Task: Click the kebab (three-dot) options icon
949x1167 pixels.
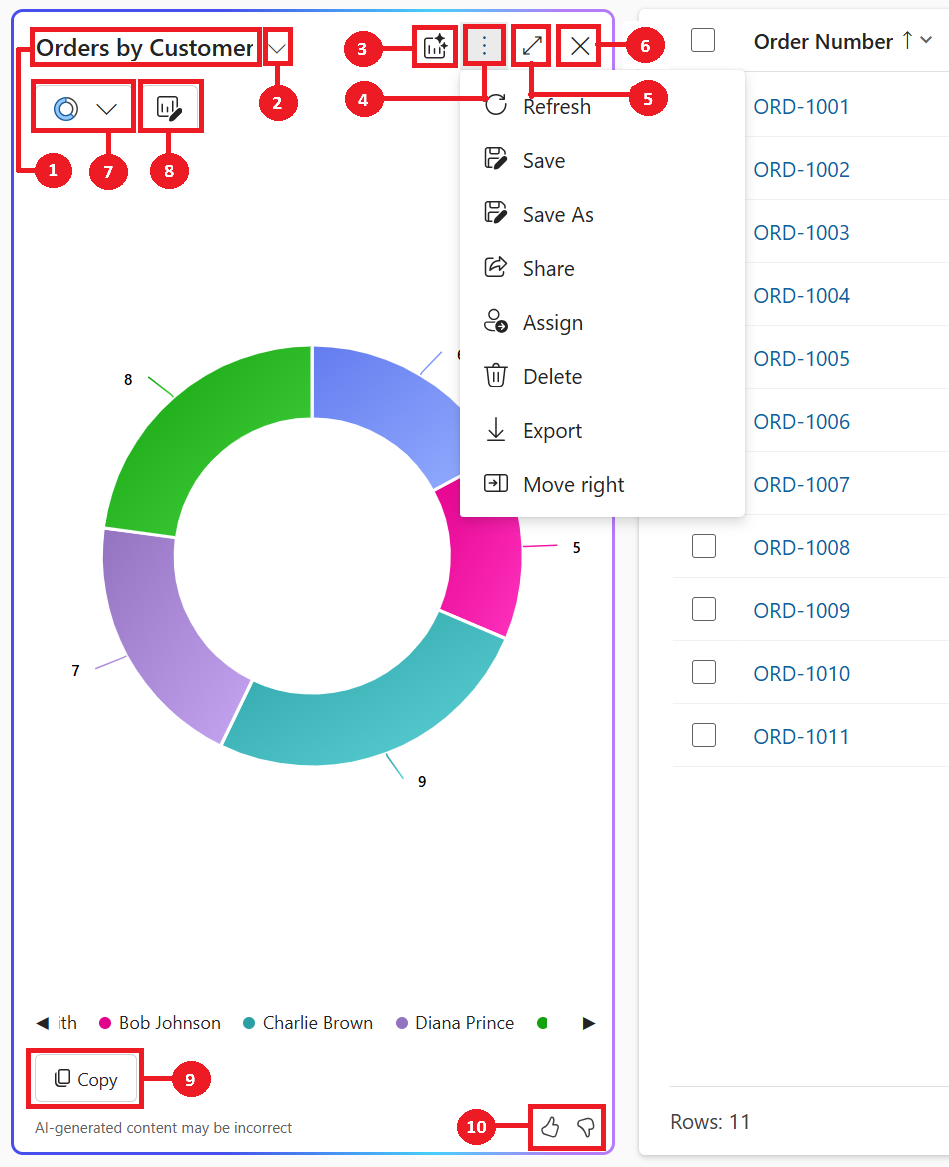Action: pos(483,45)
